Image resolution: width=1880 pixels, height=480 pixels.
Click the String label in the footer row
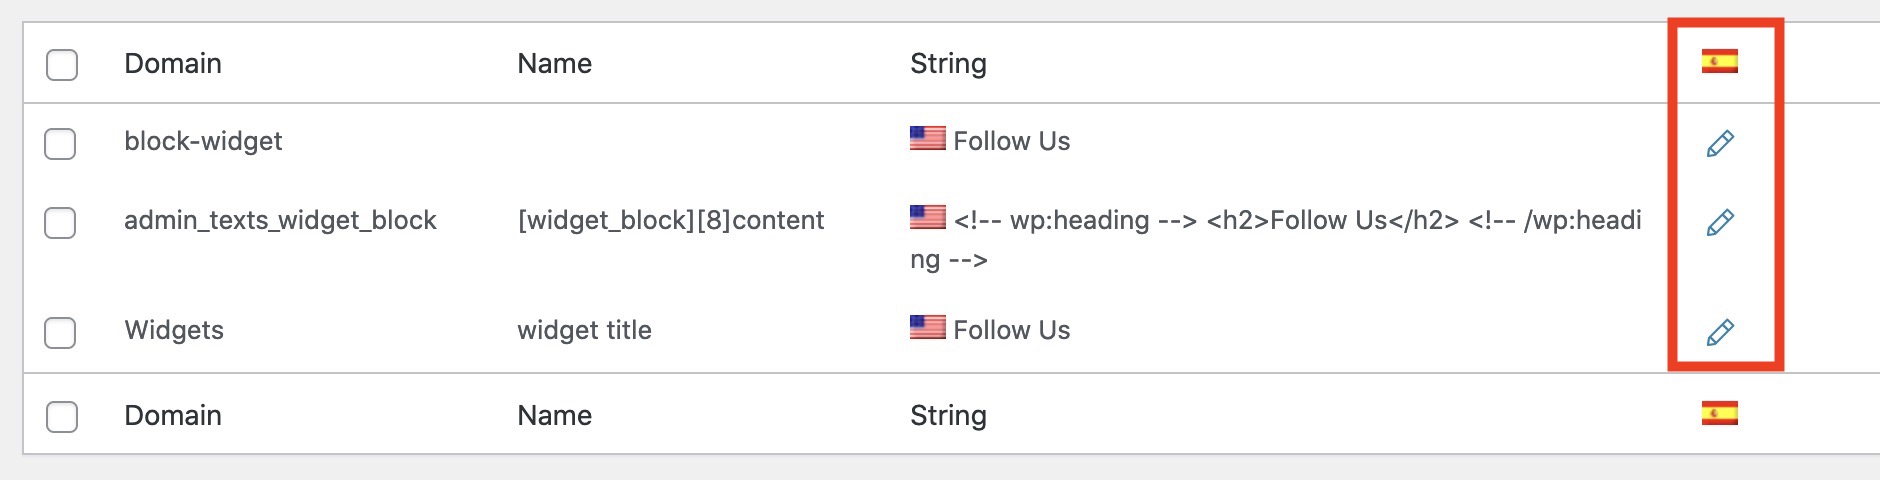(948, 417)
